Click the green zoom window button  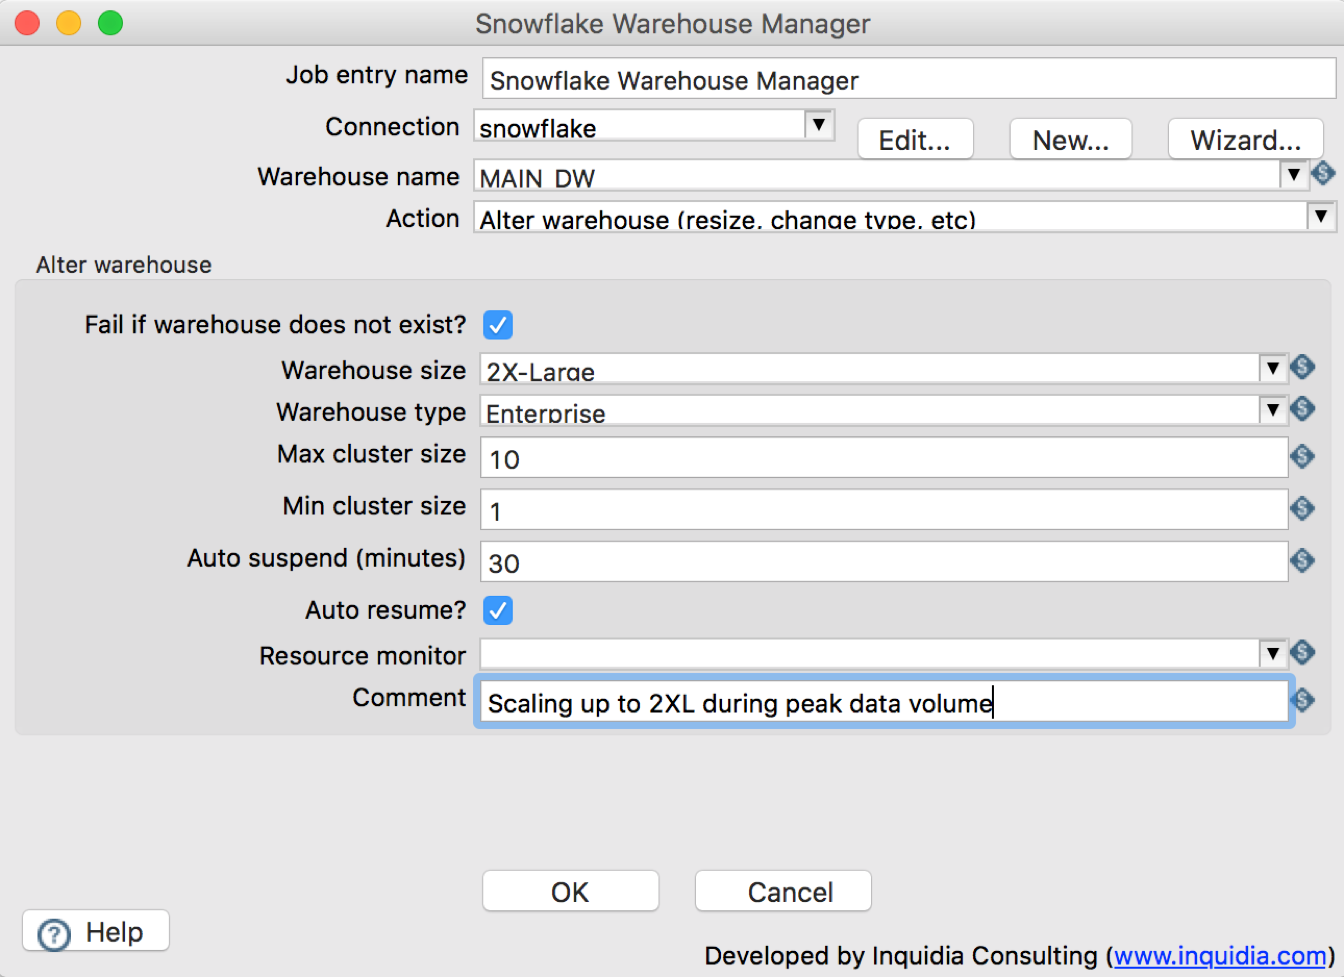click(111, 23)
